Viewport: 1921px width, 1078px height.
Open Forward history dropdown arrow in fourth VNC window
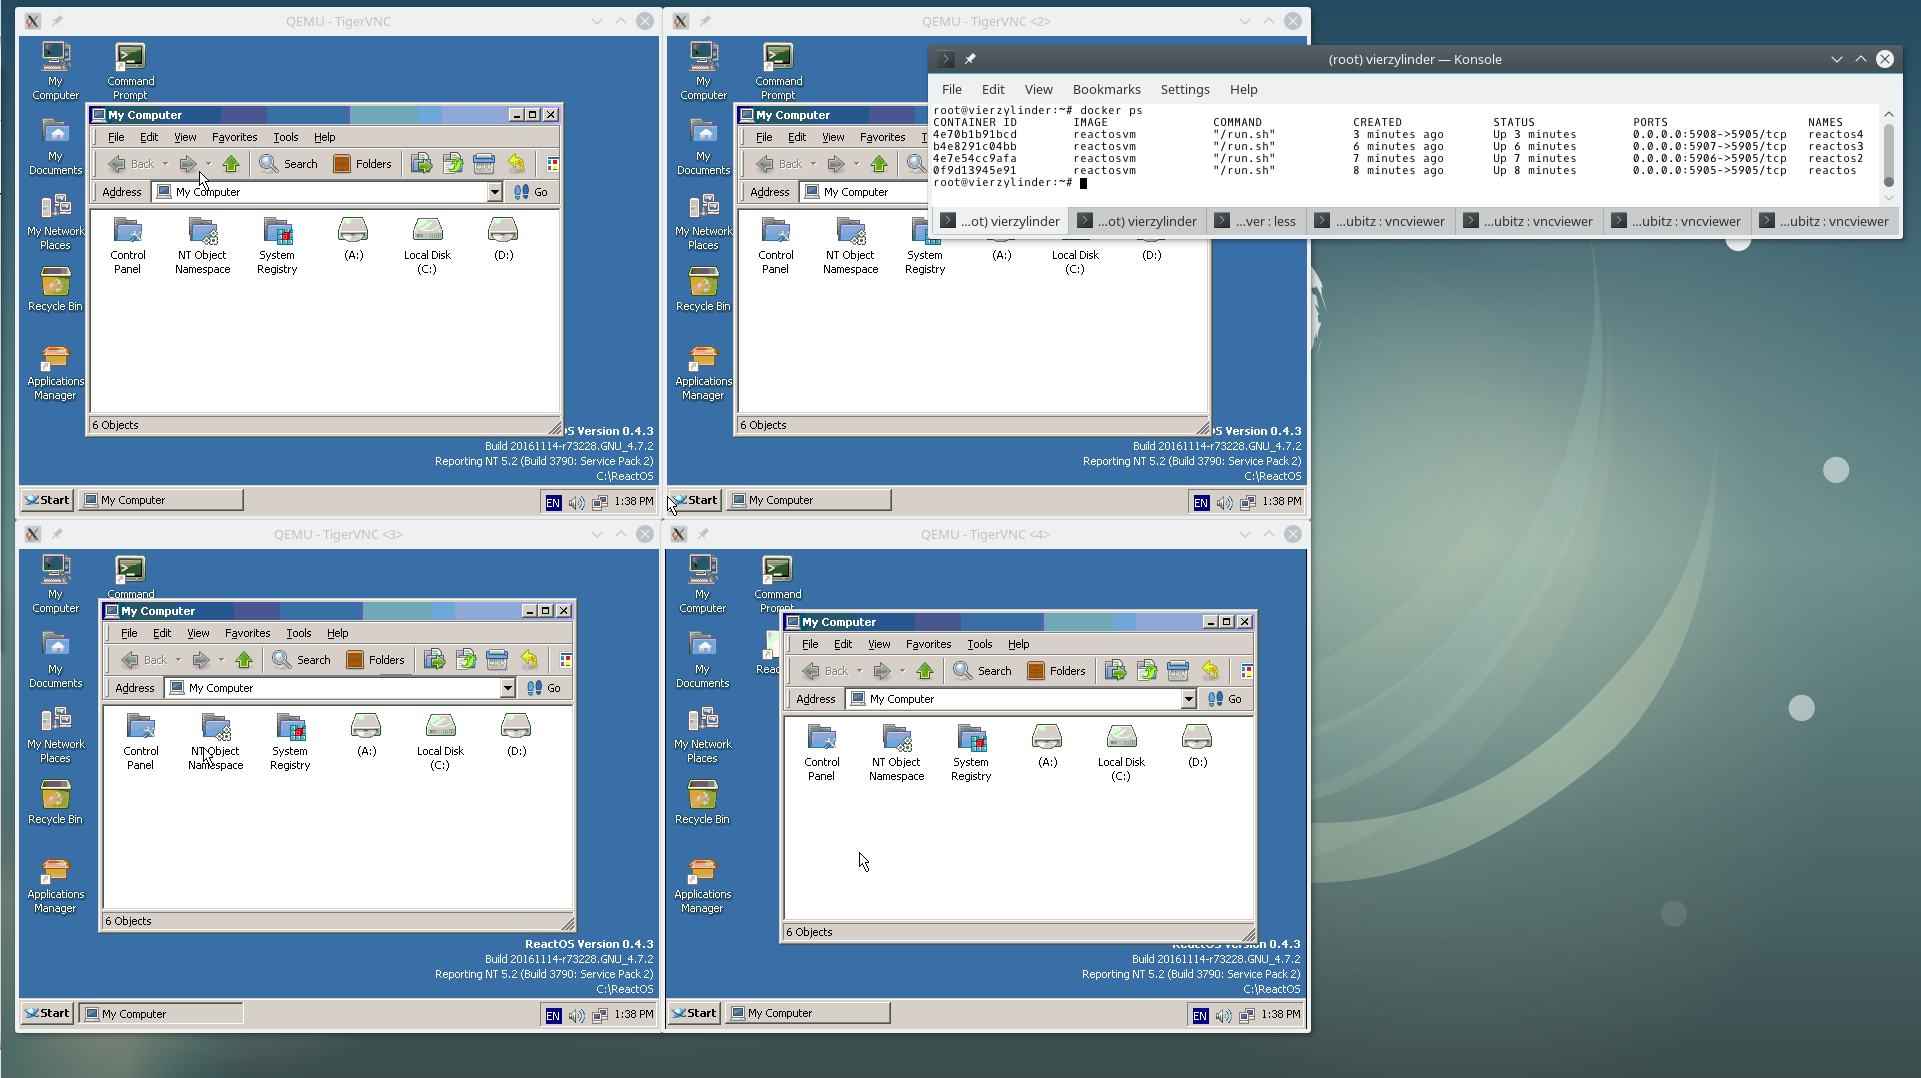(x=902, y=671)
